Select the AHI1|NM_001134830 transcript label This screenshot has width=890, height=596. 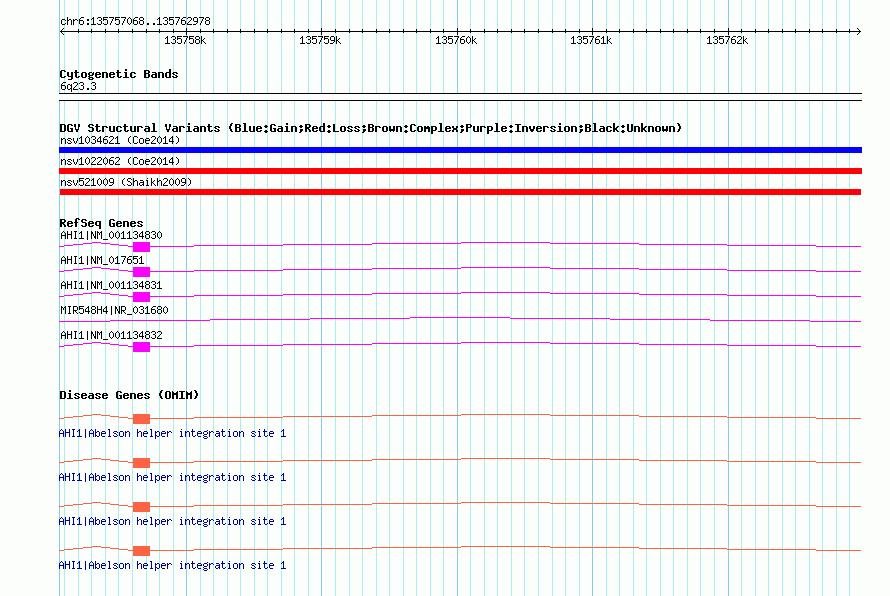coord(111,235)
